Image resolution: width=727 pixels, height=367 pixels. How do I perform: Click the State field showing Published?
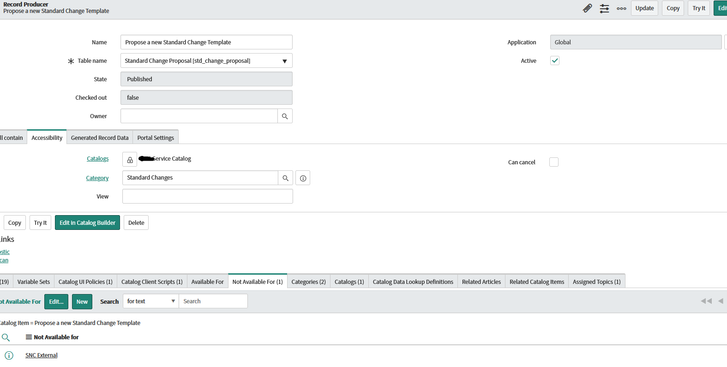pos(206,79)
